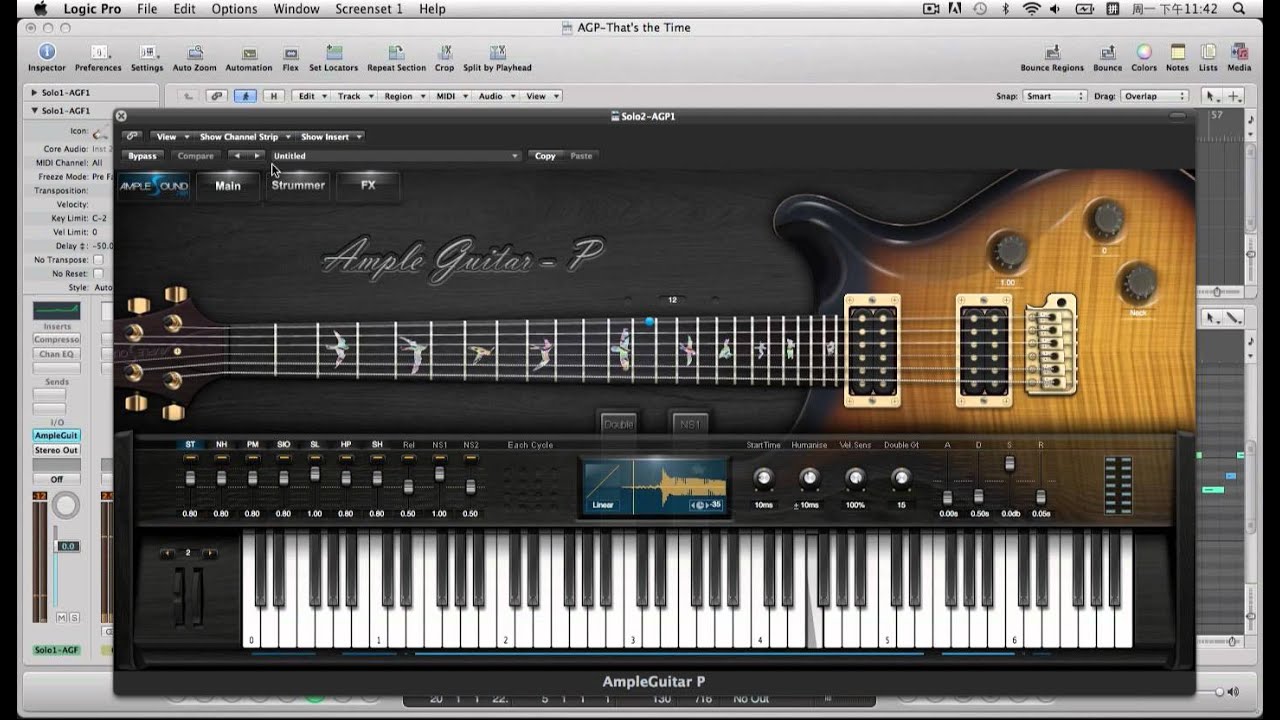1280x720 pixels.
Task: Open the Wi-Fi status menu
Action: pyautogui.click(x=1031, y=9)
